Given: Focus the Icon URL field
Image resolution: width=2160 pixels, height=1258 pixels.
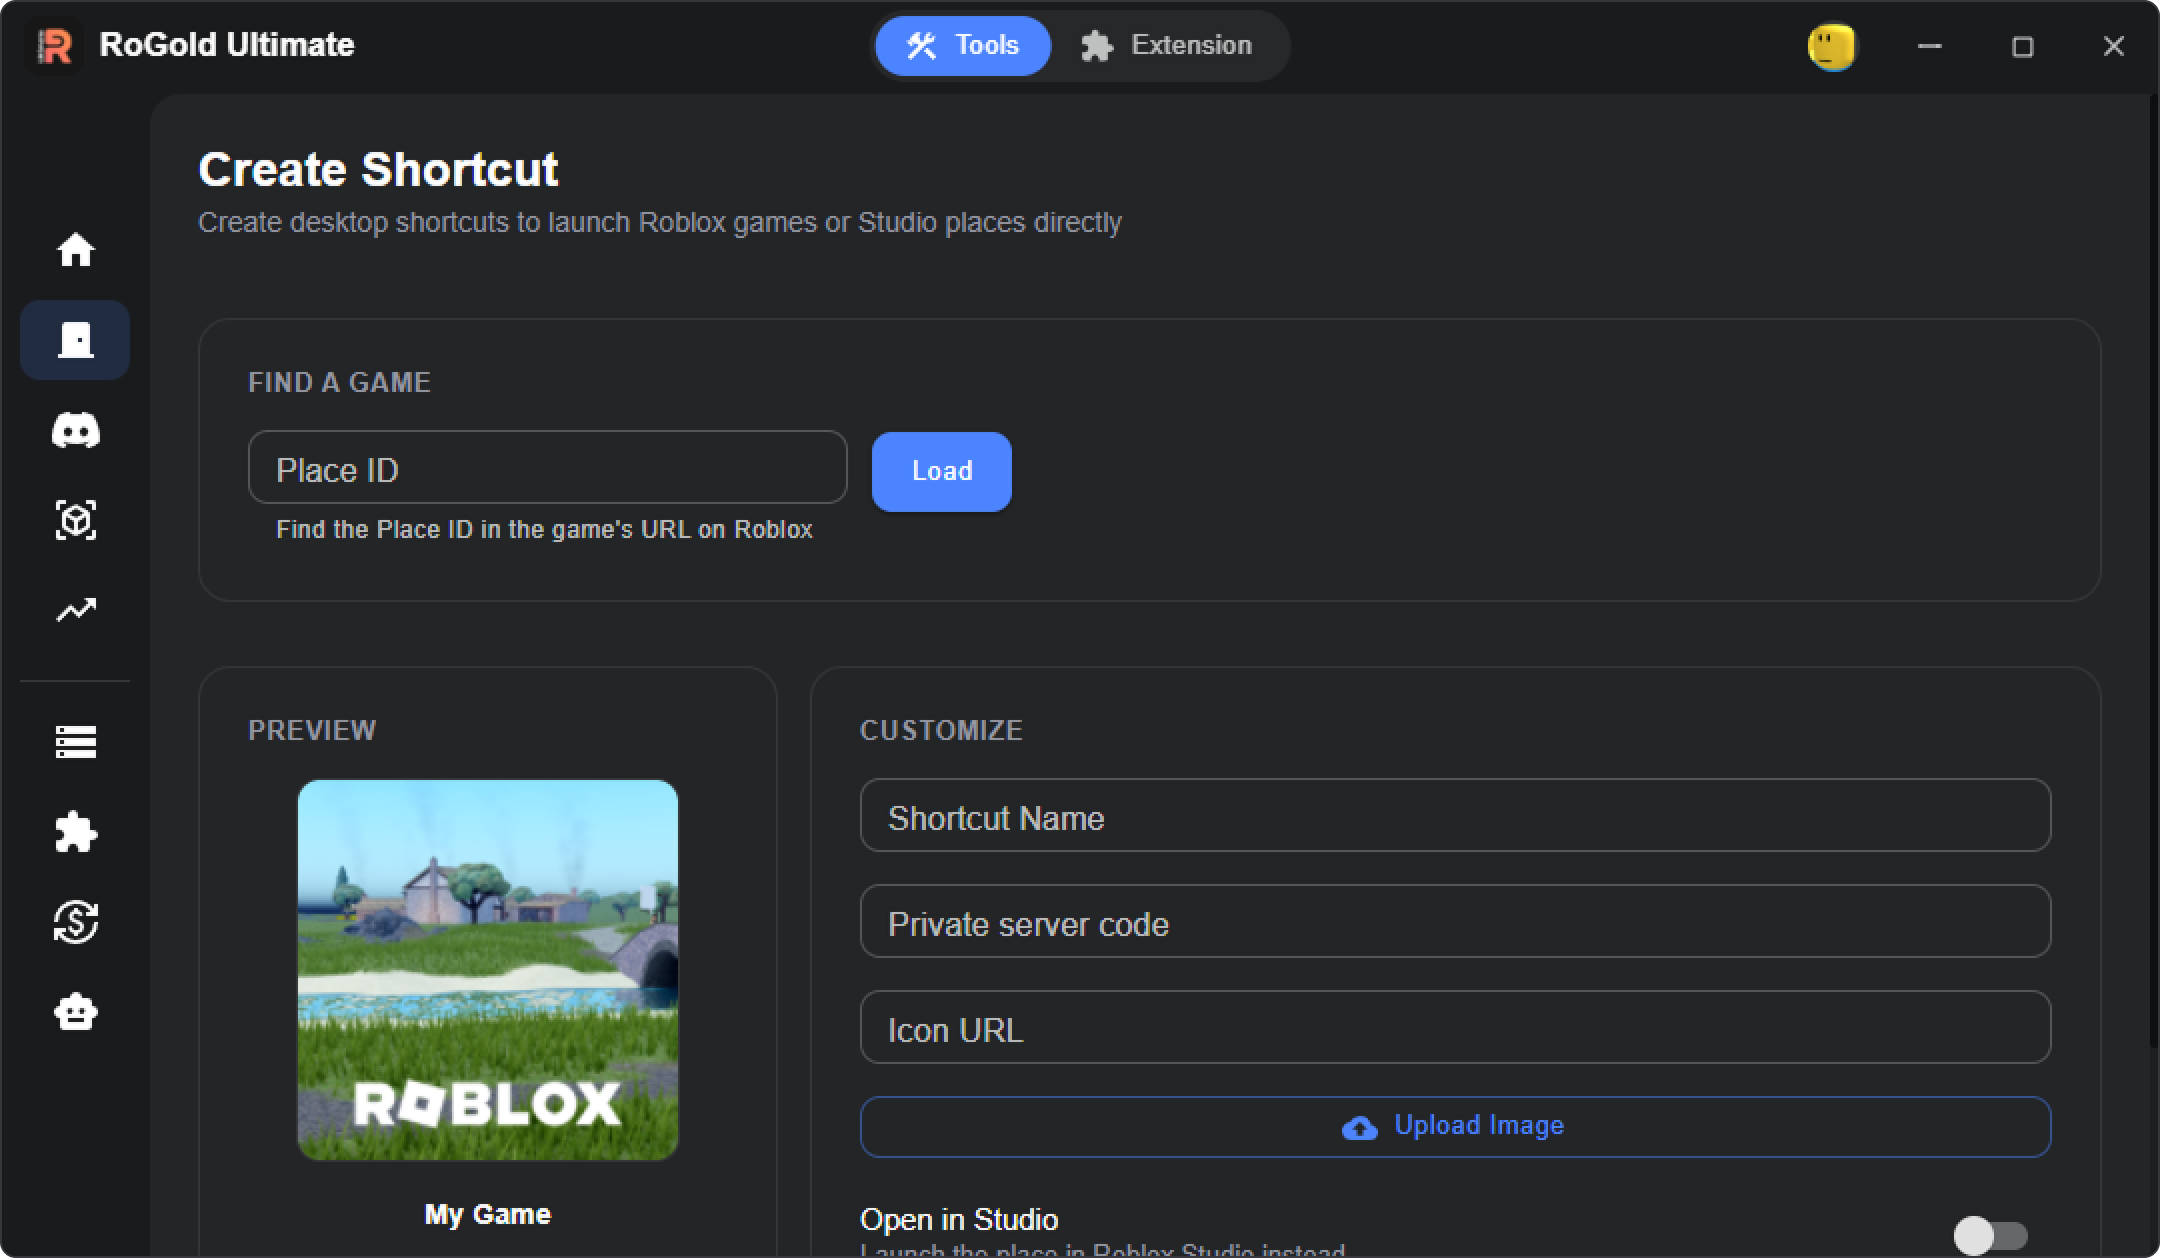Looking at the screenshot, I should point(1455,1027).
